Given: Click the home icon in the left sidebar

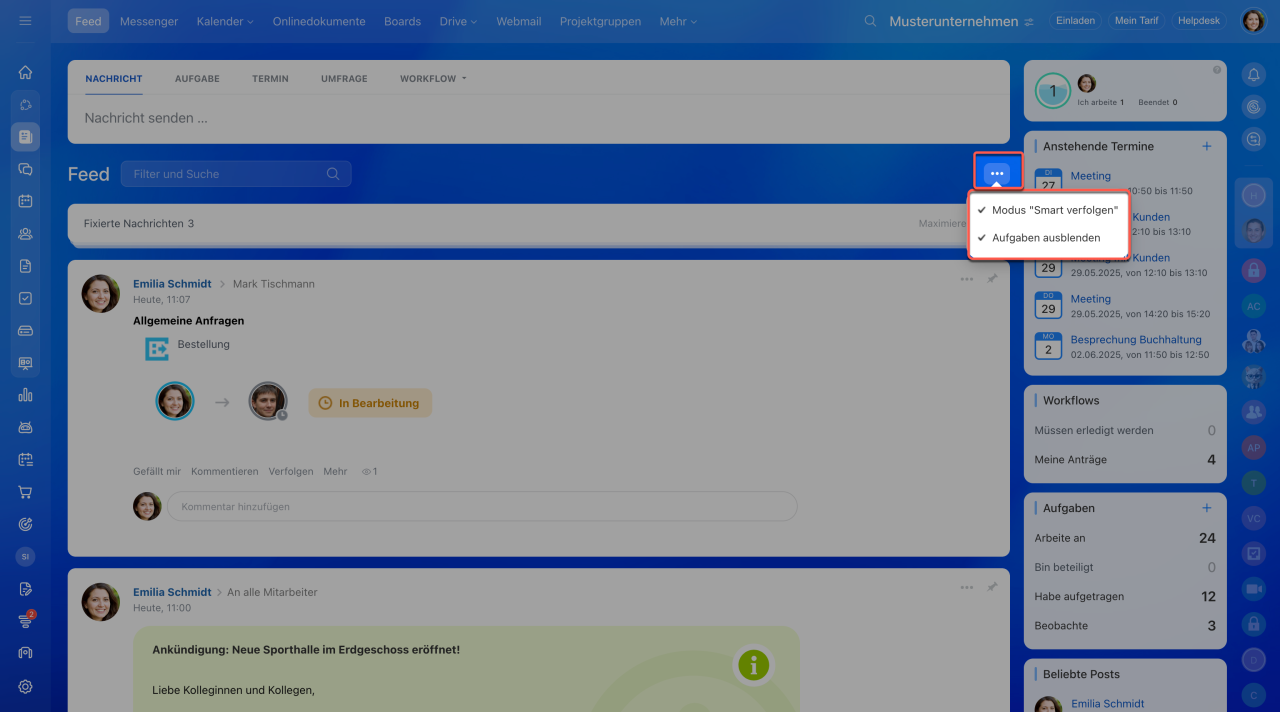Looking at the screenshot, I should pyautogui.click(x=25, y=72).
